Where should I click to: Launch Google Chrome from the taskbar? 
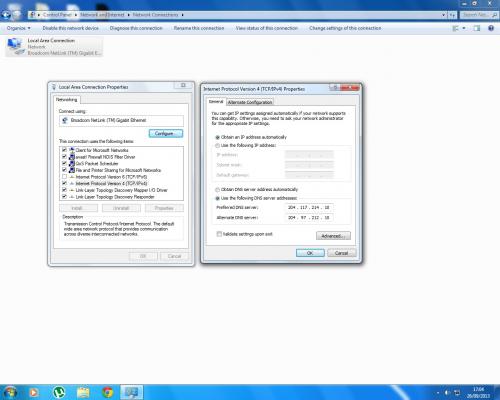point(107,392)
